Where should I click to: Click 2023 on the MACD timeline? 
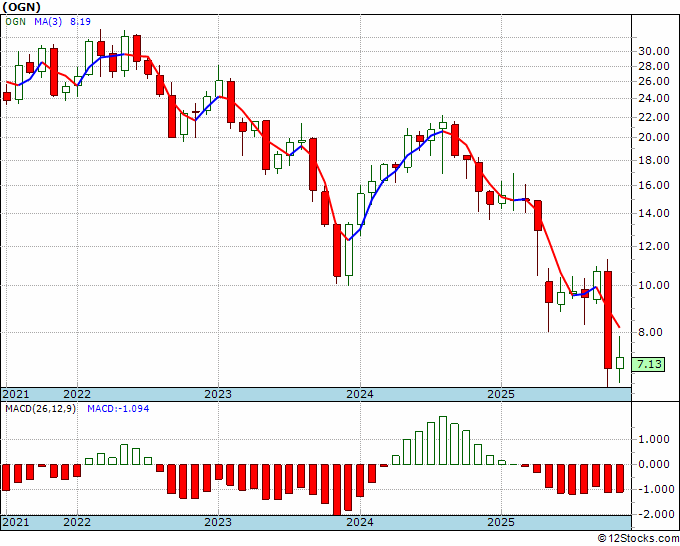click(x=218, y=522)
